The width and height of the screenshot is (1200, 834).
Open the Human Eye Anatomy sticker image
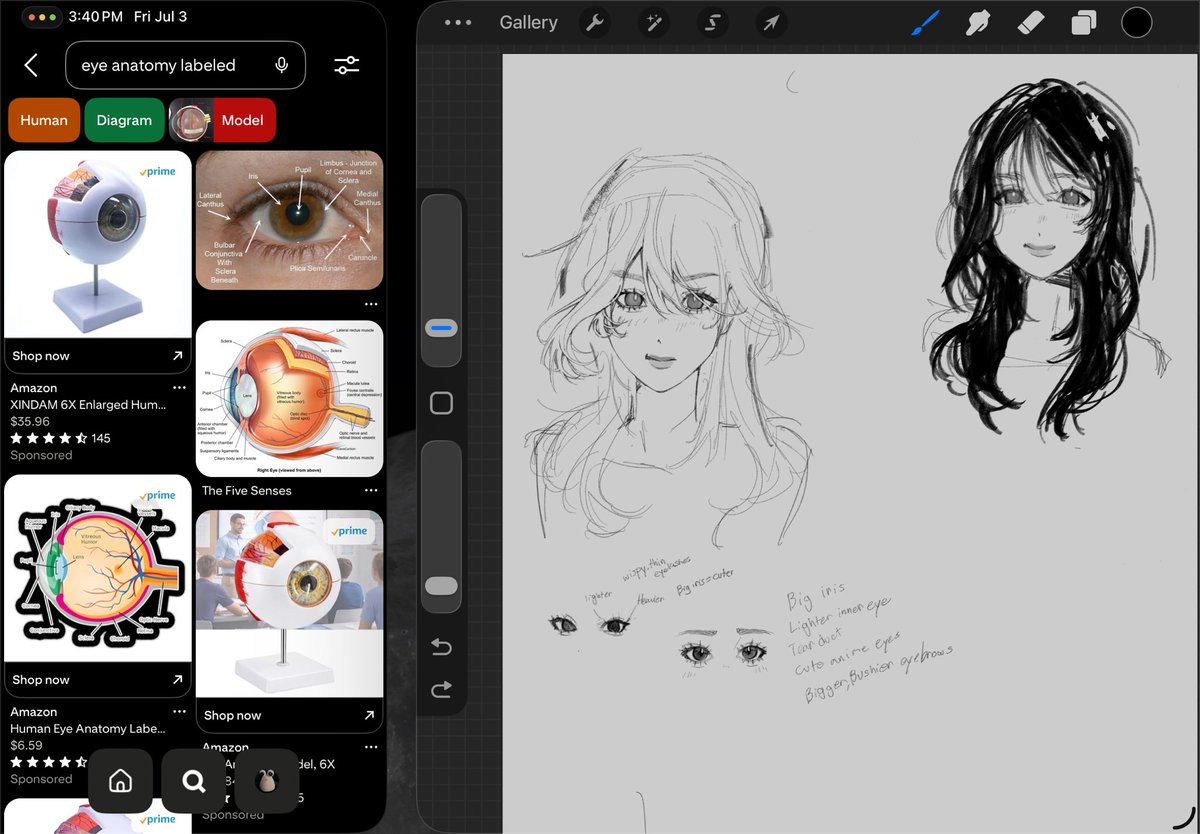(98, 568)
